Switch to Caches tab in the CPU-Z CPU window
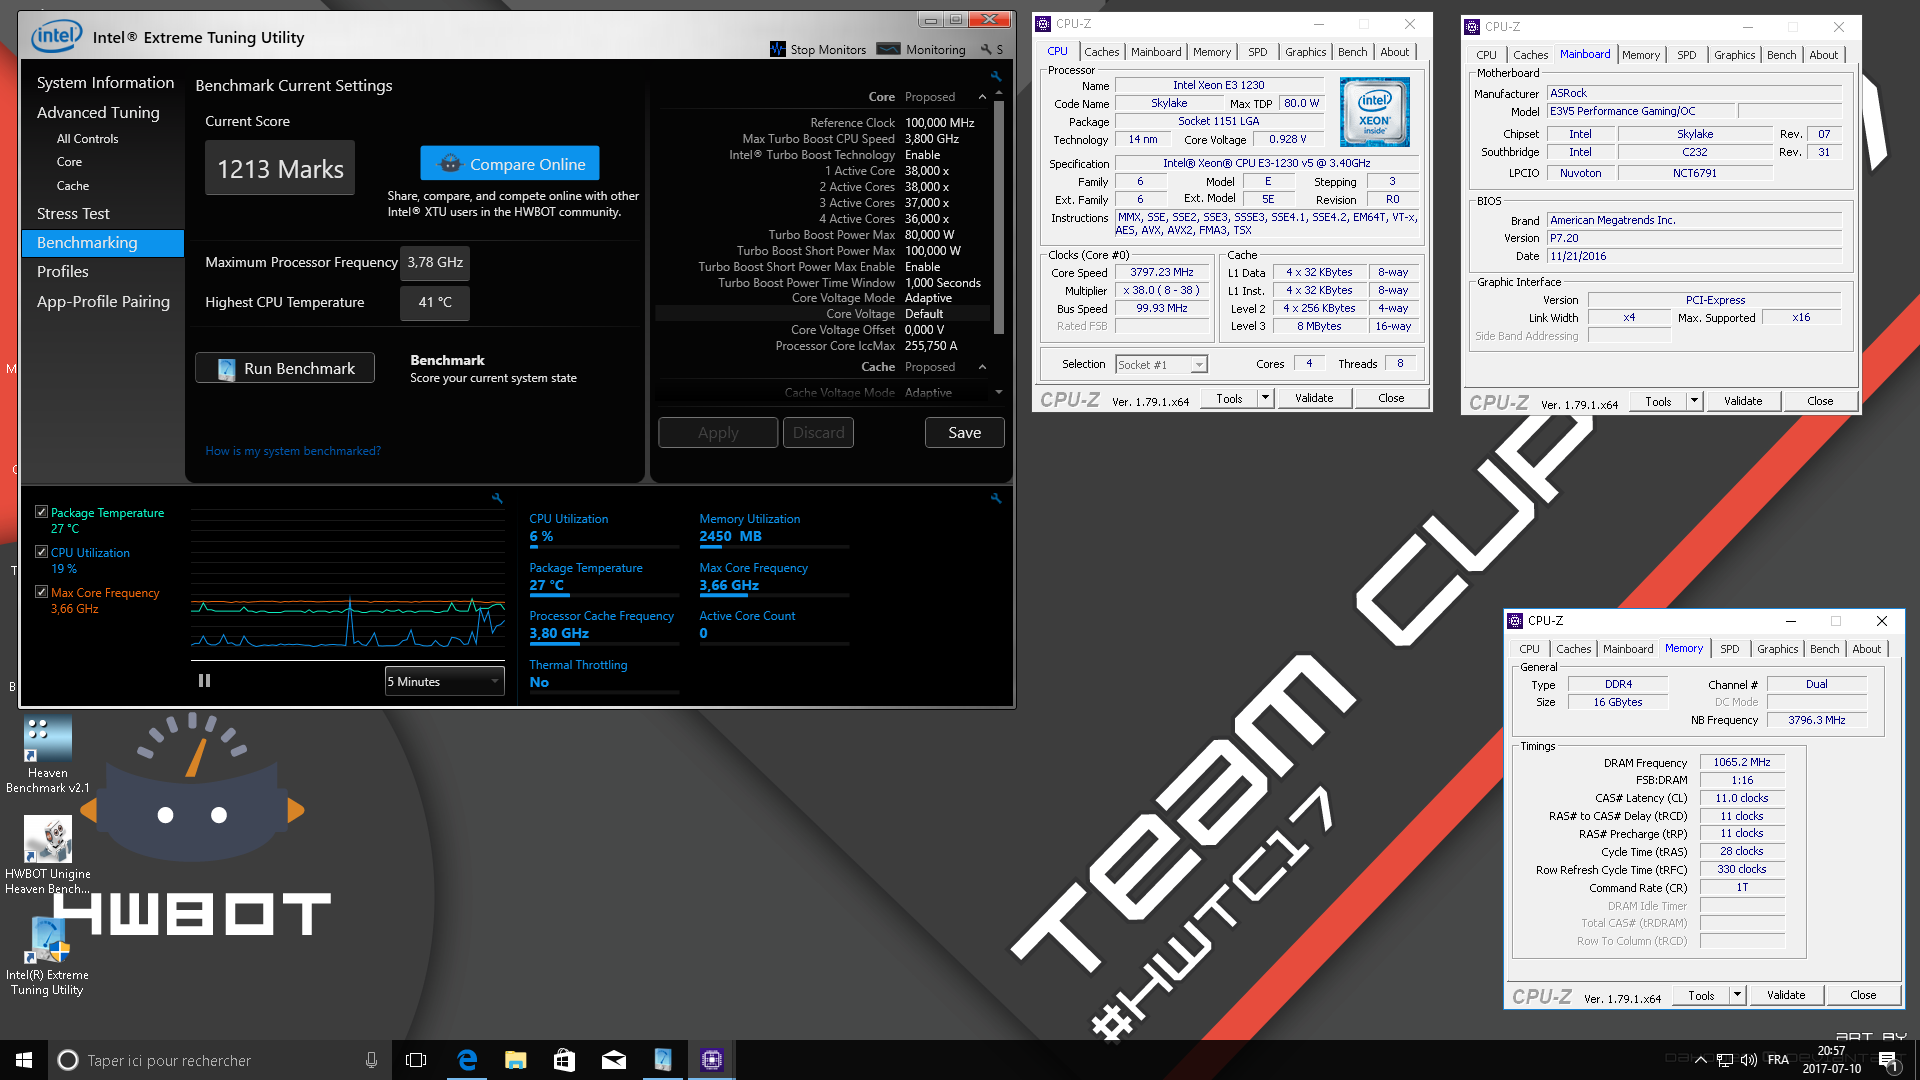This screenshot has height=1080, width=1920. (1101, 52)
